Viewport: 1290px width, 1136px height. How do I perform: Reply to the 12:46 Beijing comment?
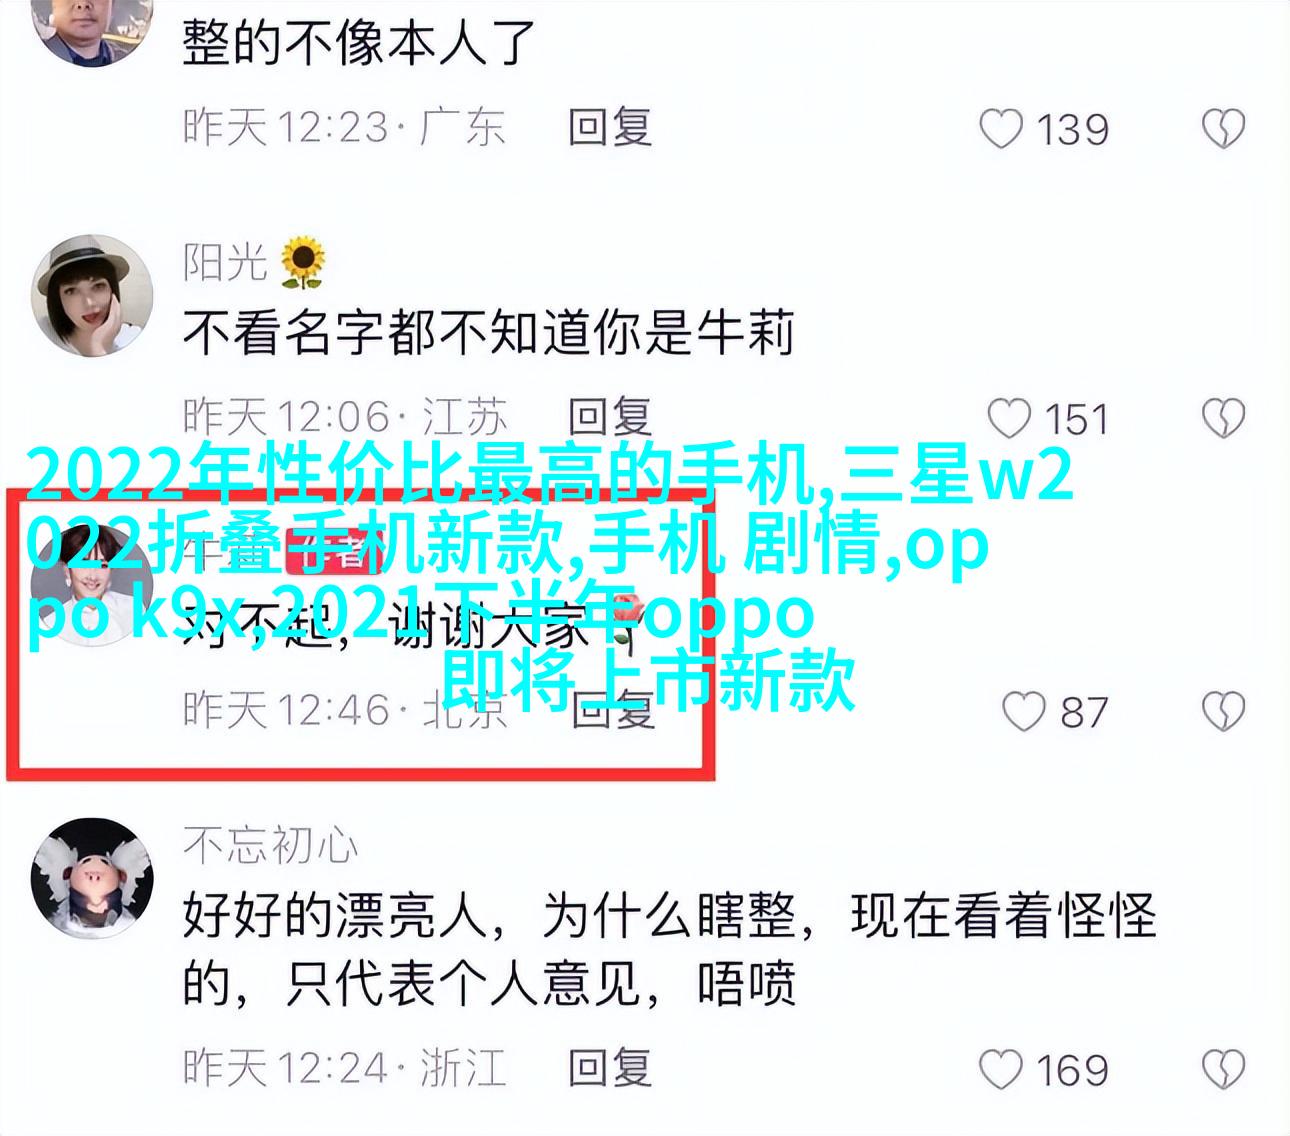610,710
